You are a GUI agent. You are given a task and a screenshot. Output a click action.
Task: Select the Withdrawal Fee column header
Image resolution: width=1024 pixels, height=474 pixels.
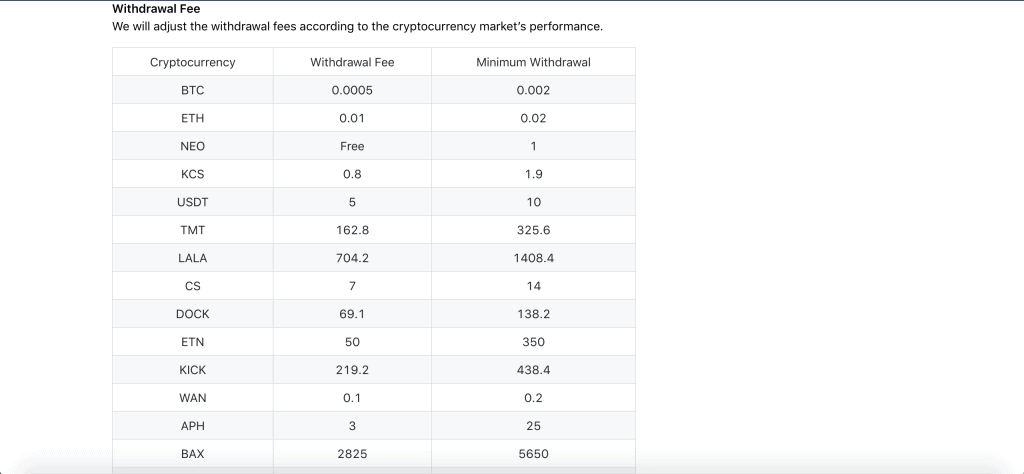click(x=352, y=62)
